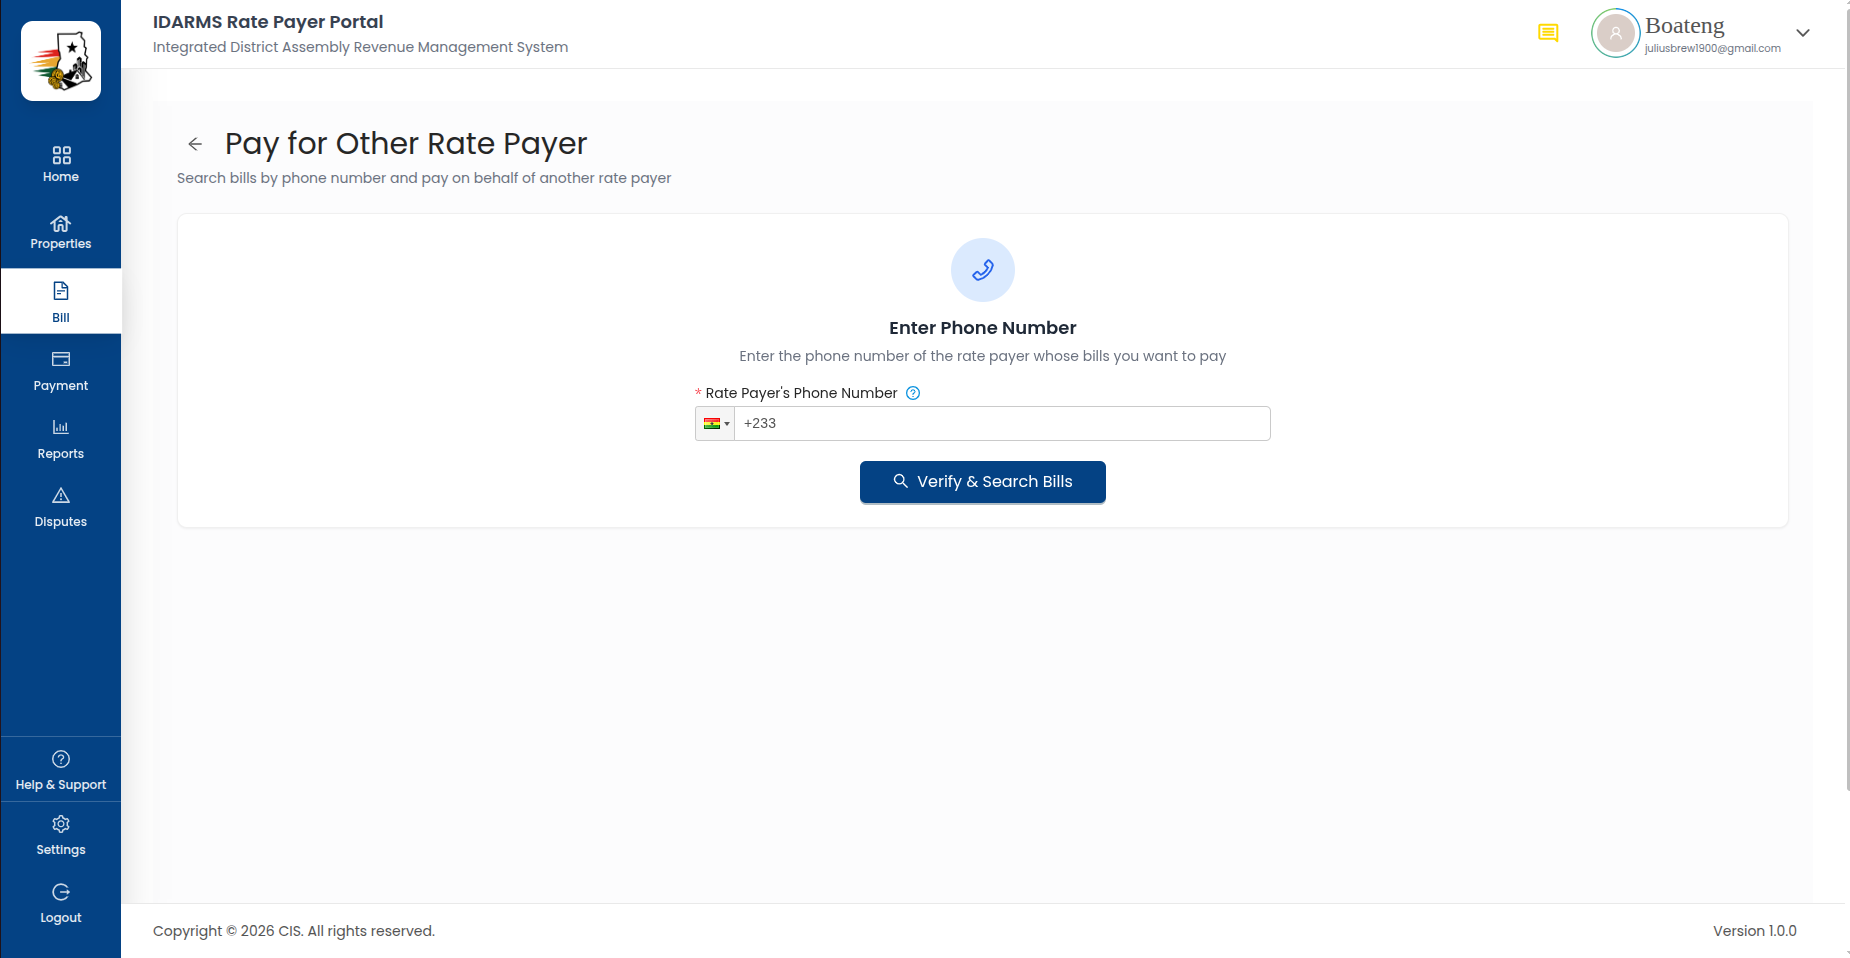Image resolution: width=1850 pixels, height=958 pixels.
Task: Click the IDARMS portal logo
Action: 61,61
